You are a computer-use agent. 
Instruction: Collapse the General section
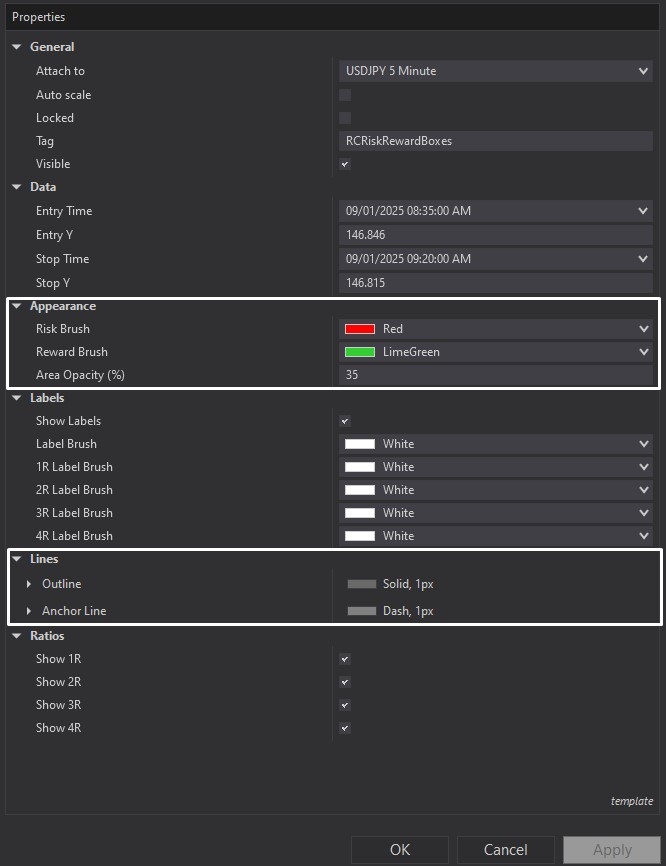[16, 46]
